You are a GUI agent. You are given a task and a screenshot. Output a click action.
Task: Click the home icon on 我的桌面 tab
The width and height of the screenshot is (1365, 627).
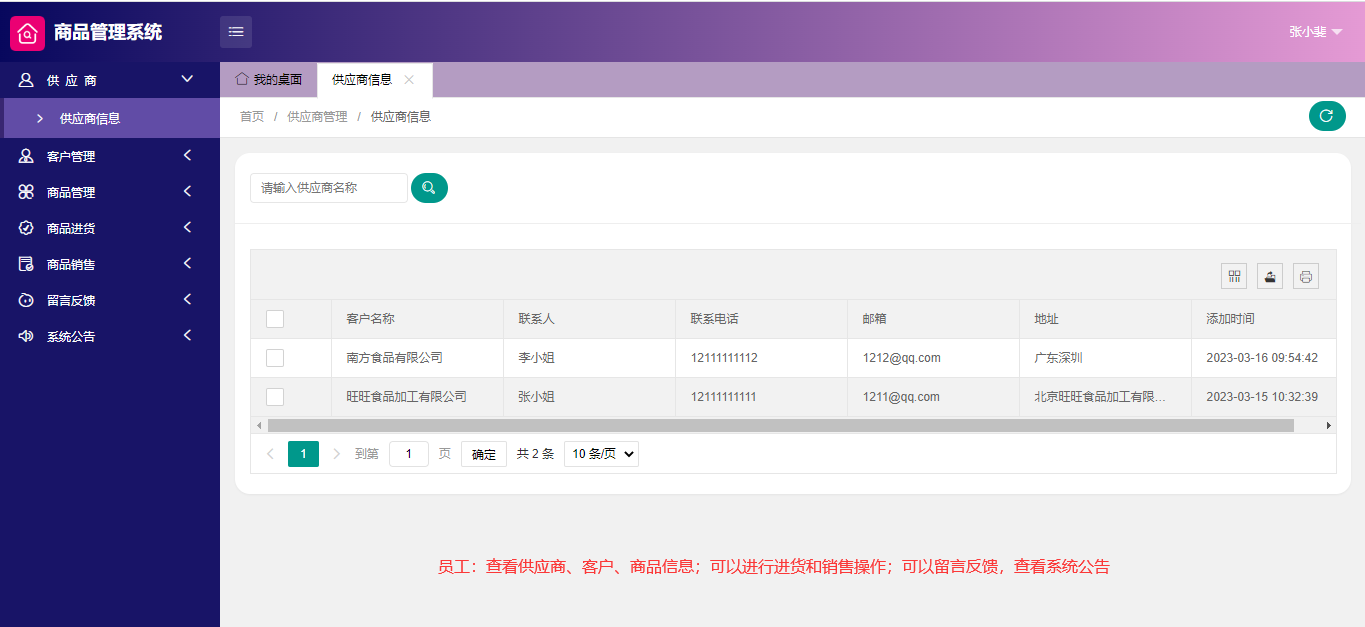point(242,79)
